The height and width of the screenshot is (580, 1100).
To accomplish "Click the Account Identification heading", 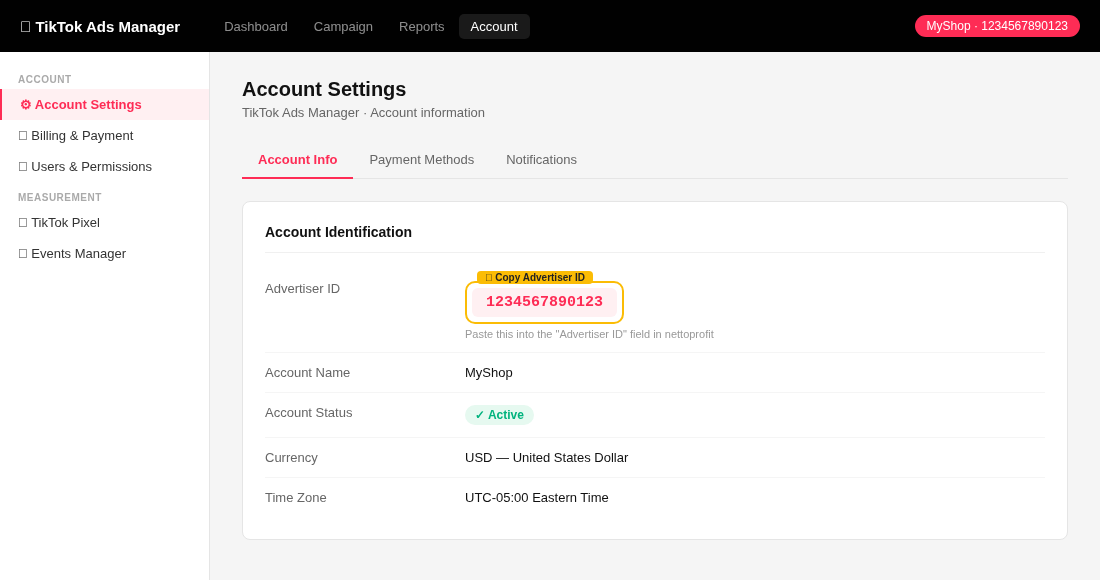I will click(338, 231).
